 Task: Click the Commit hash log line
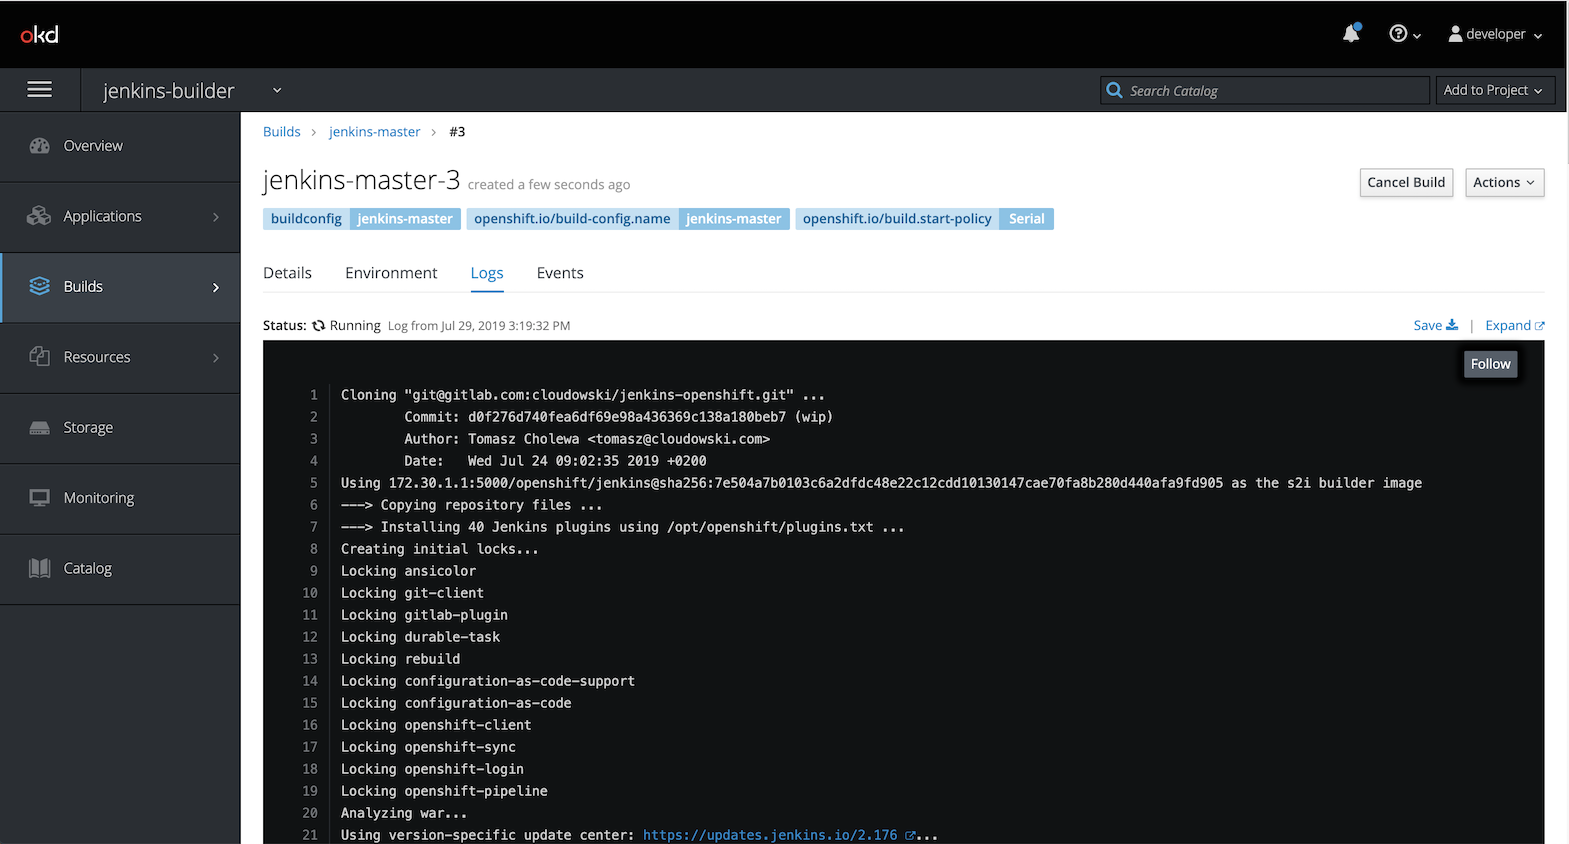pos(618,417)
